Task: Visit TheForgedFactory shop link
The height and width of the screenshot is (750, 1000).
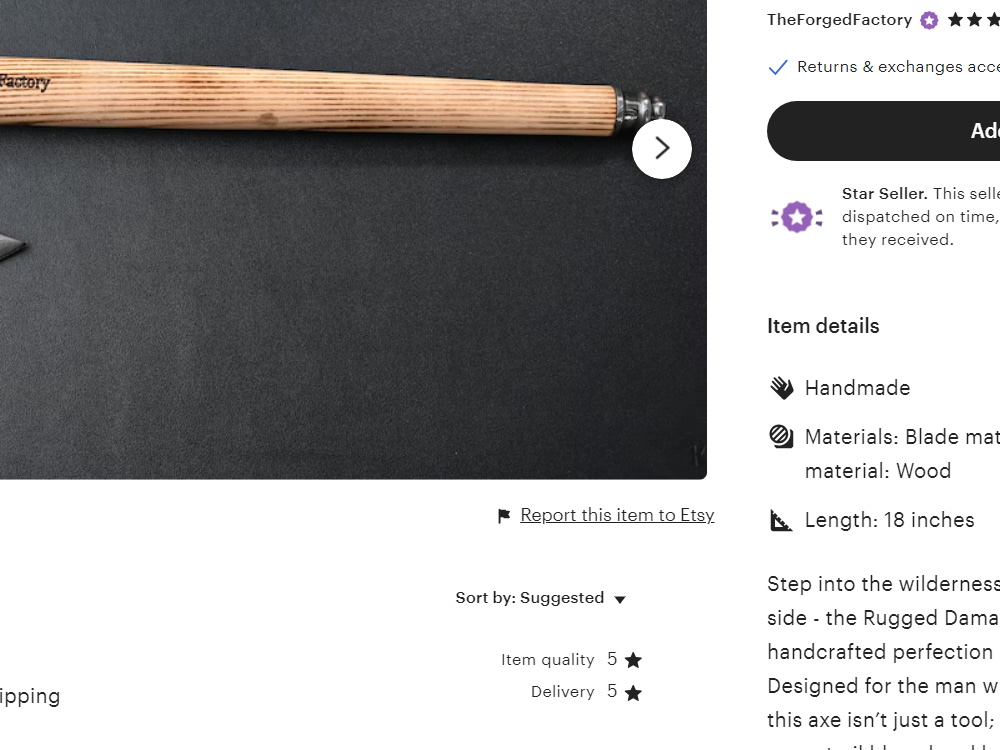Action: pyautogui.click(x=839, y=20)
